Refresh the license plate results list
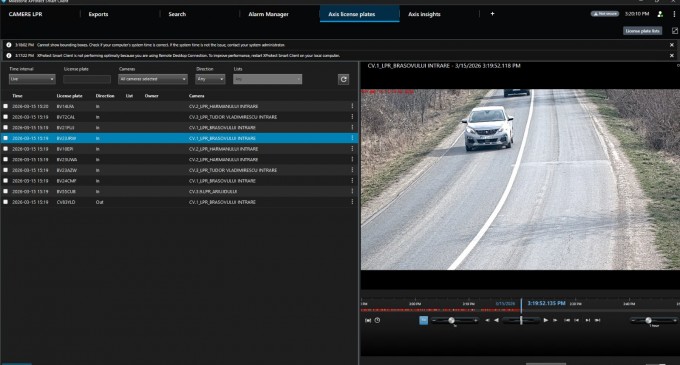 [x=343, y=79]
